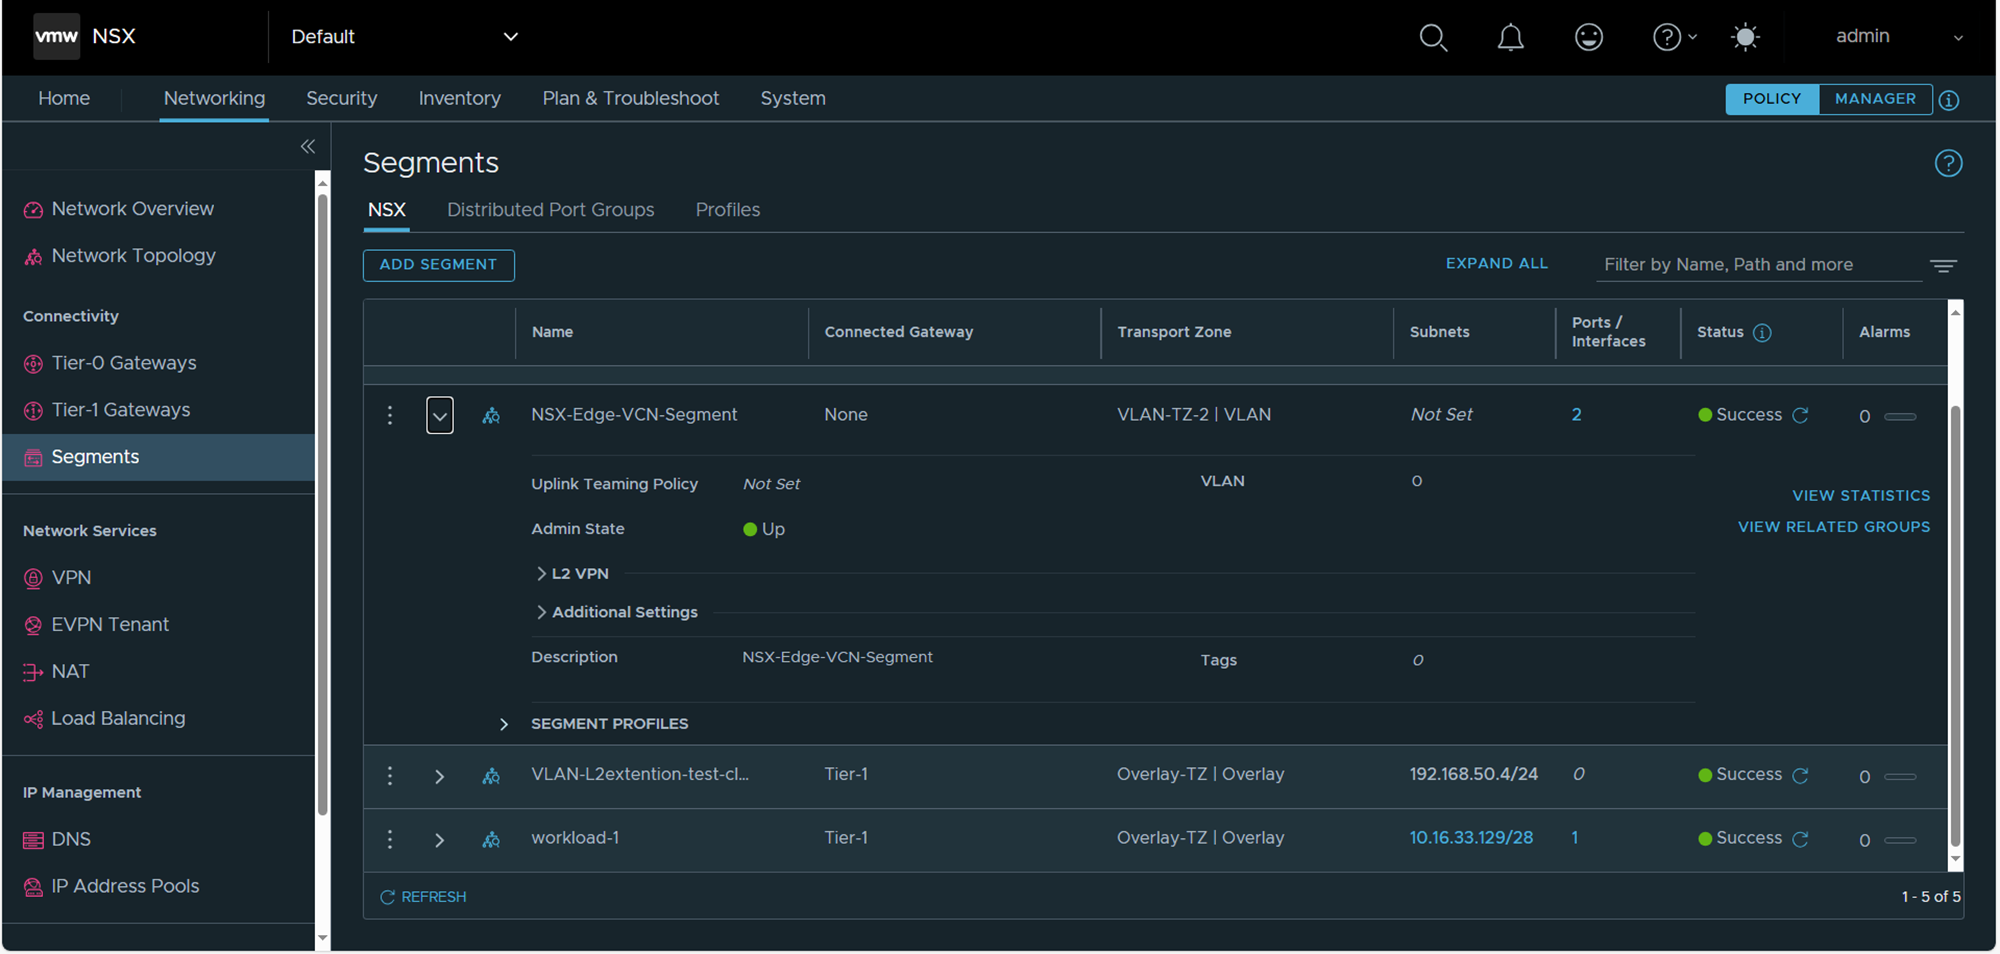Screen dimensions: 2000x954
Task: Expand the VLAN-L2extention-test row
Action: 439,777
